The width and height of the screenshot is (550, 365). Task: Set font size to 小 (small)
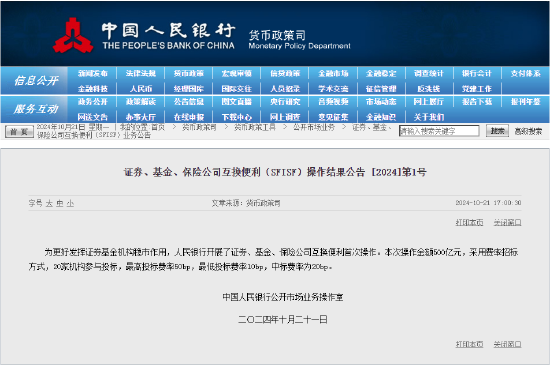[71, 203]
